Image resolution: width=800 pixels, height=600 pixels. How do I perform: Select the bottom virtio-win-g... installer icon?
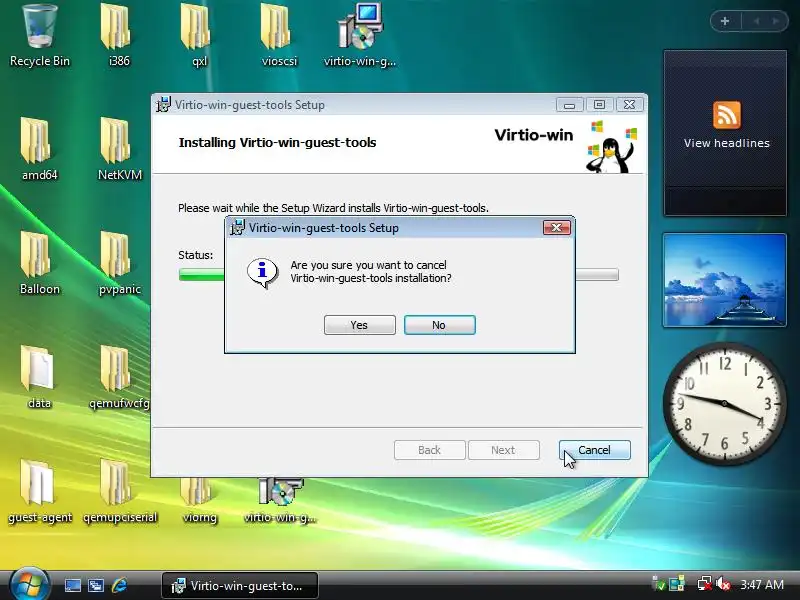(280, 500)
